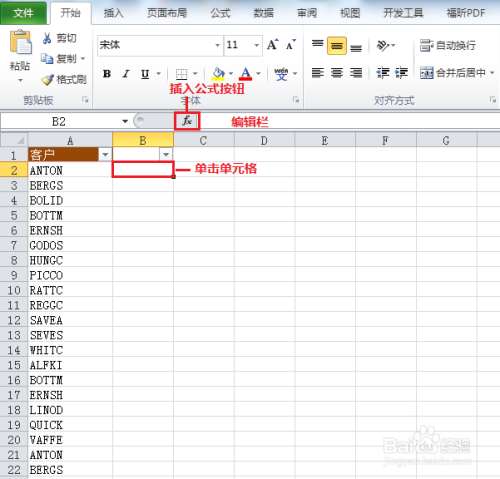Open the font name dropdown
The width and height of the screenshot is (500, 479).
point(217,45)
